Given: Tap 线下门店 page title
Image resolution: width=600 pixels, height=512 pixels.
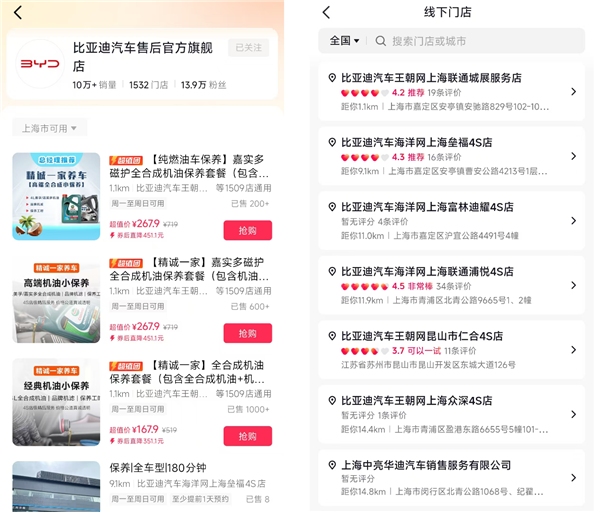Looking at the screenshot, I should pos(447,12).
